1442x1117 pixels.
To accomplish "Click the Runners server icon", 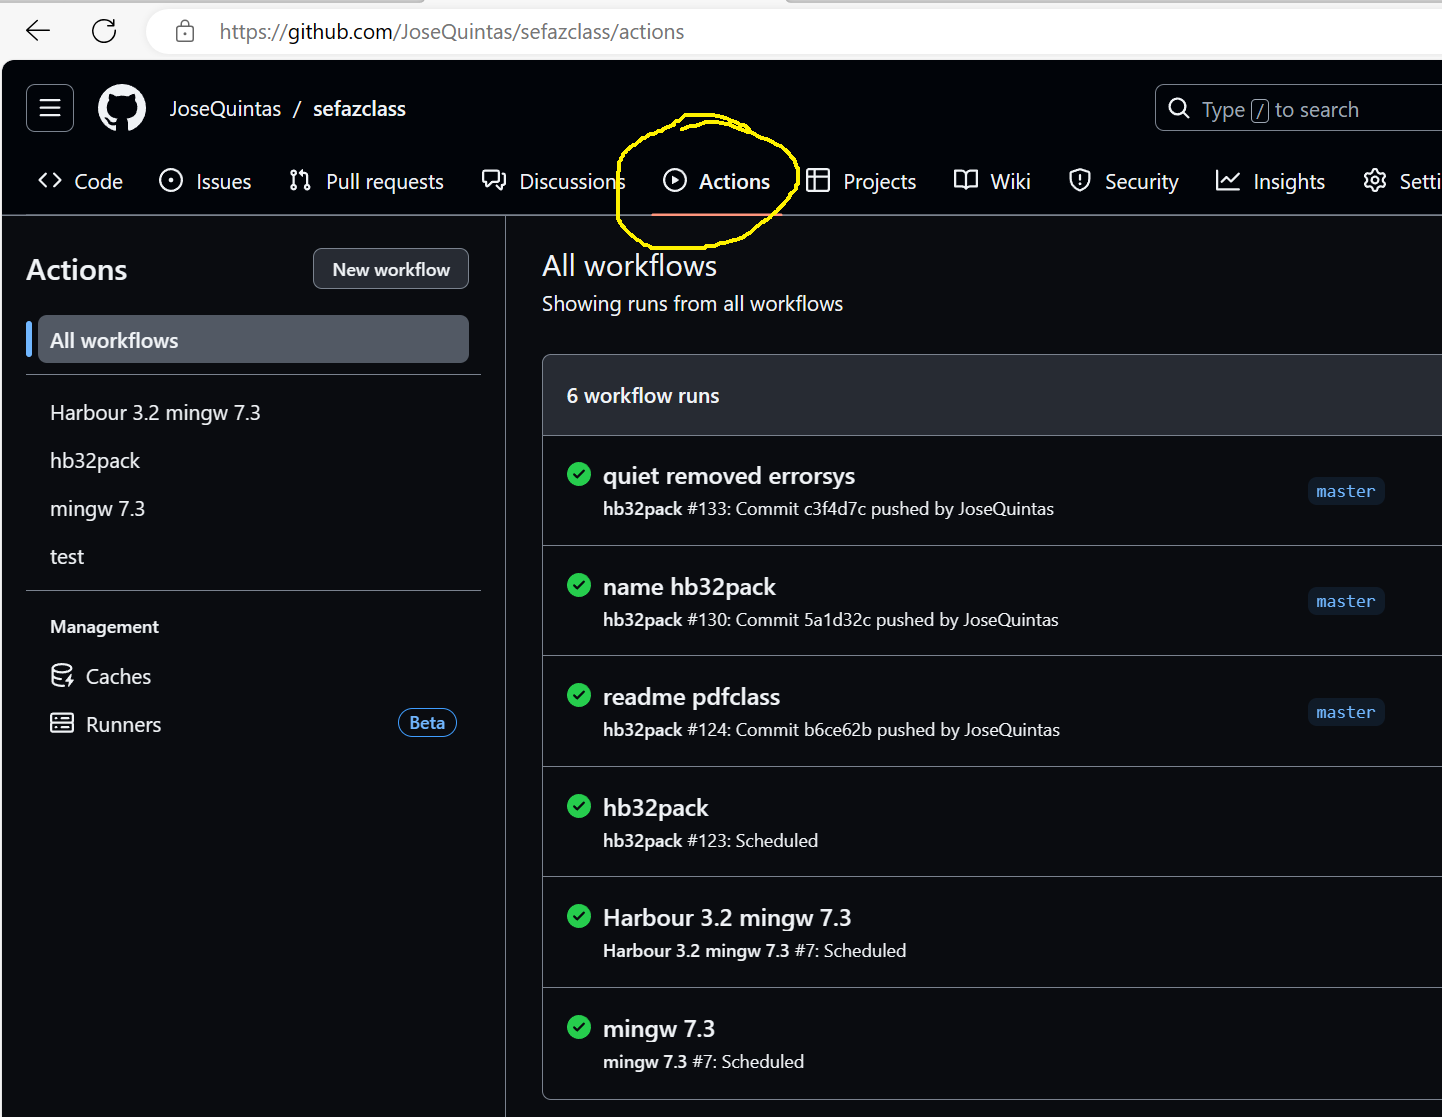I will click(62, 723).
